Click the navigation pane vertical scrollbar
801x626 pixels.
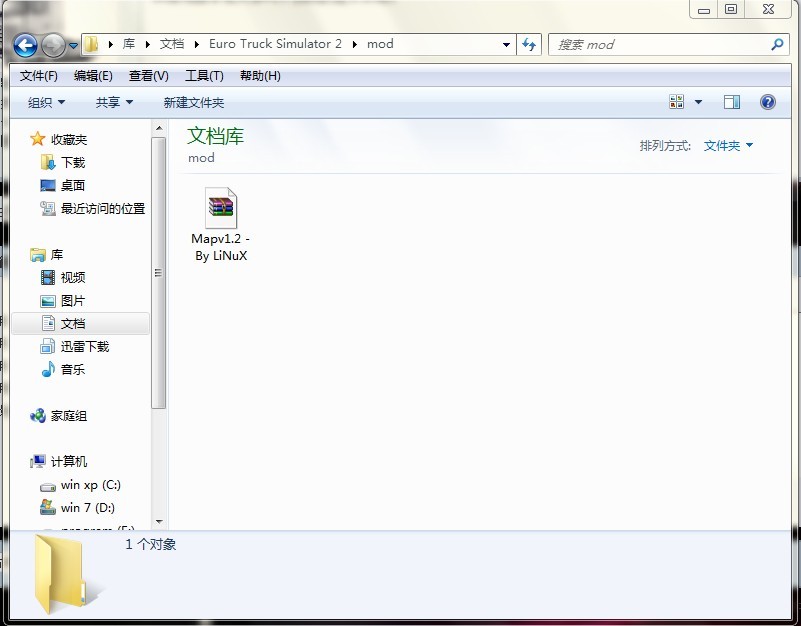point(158,272)
